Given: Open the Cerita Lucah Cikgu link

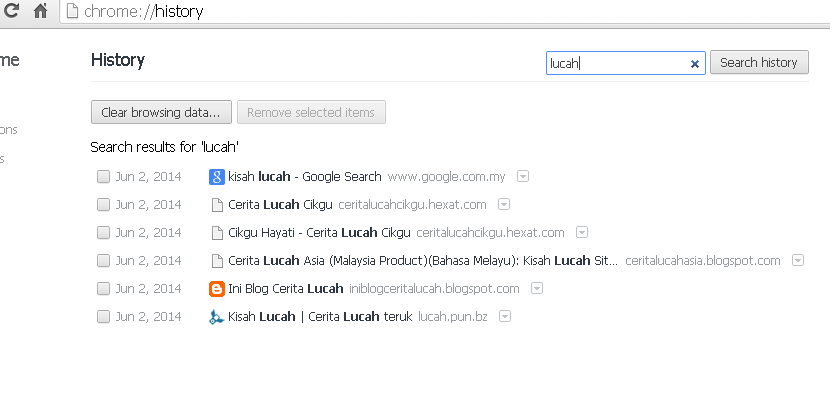Looking at the screenshot, I should [280, 205].
